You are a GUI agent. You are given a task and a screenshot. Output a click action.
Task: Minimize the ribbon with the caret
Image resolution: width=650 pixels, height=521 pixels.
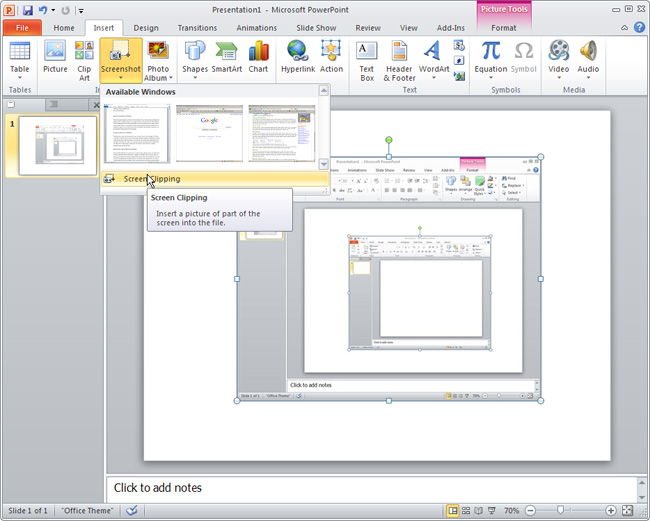tap(624, 28)
